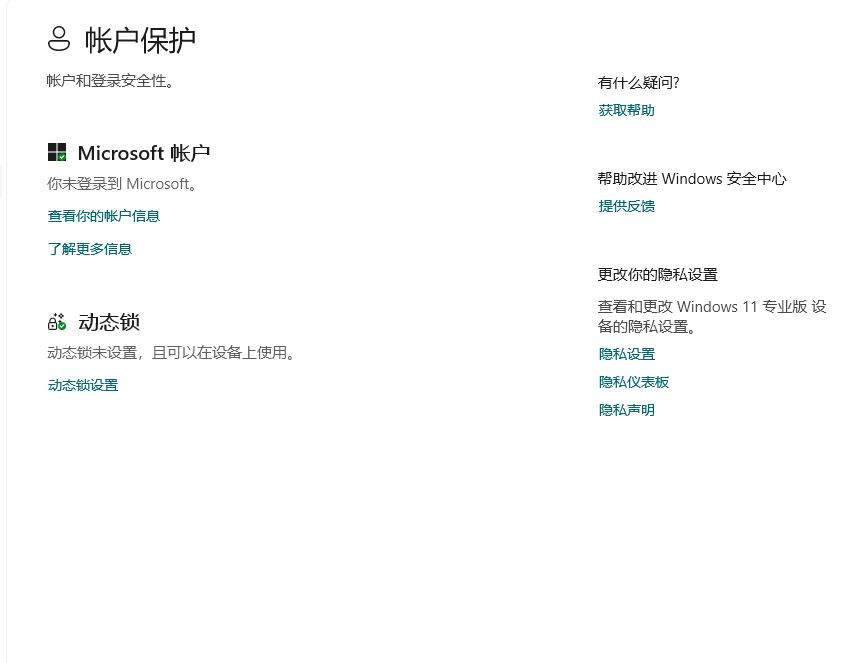845x663 pixels.
Task: Click the 动态锁 padlock icon
Action: pyautogui.click(x=57, y=321)
